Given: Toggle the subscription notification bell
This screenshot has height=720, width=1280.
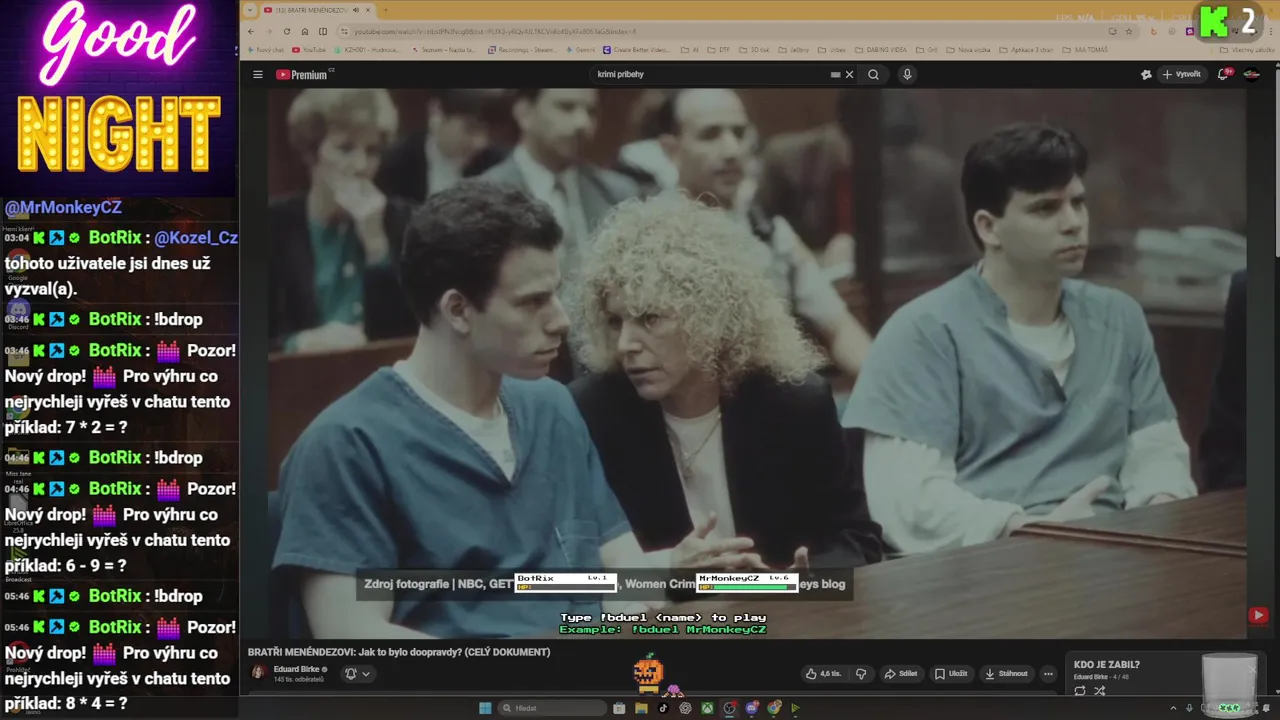Looking at the screenshot, I should click(x=351, y=673).
